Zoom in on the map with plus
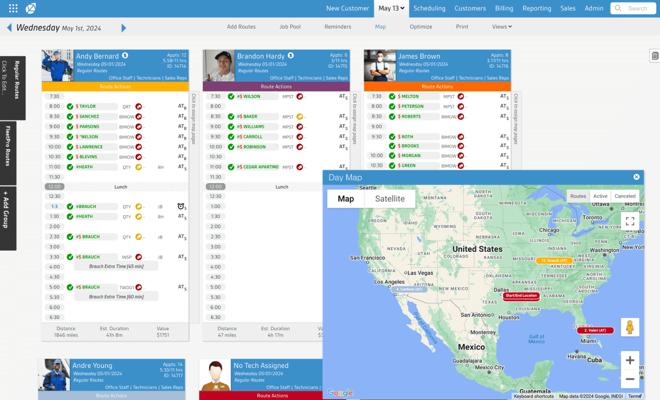Screen dimensions: 660x400 630,360
